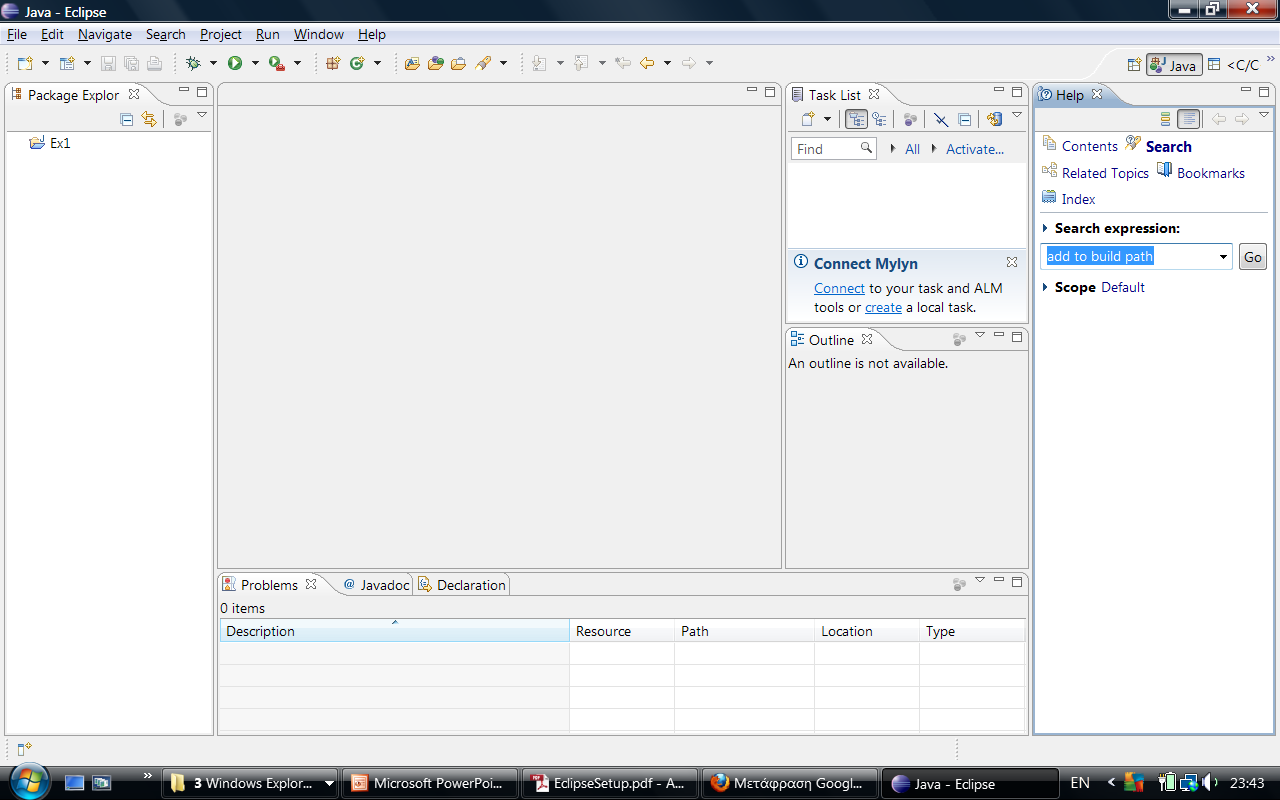This screenshot has height=800, width=1280.
Task: Open the dropdown arrow next to New
Action: tap(45, 63)
